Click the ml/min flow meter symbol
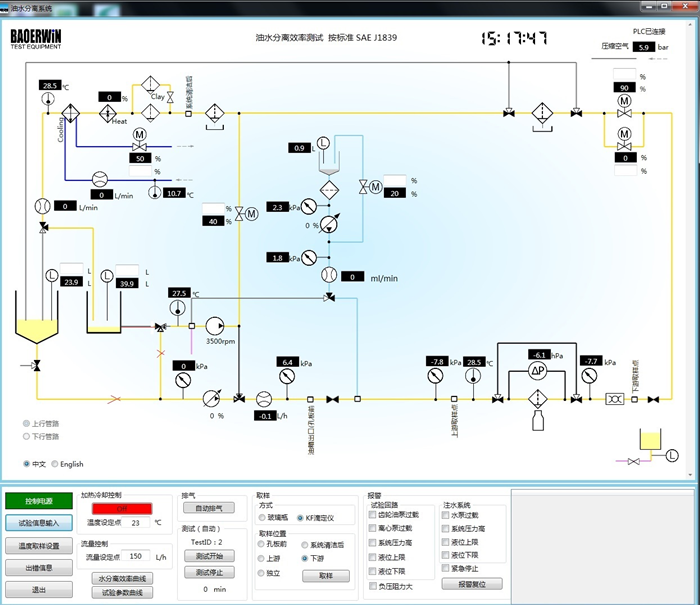Viewport: 700px width, 605px height. click(x=329, y=275)
